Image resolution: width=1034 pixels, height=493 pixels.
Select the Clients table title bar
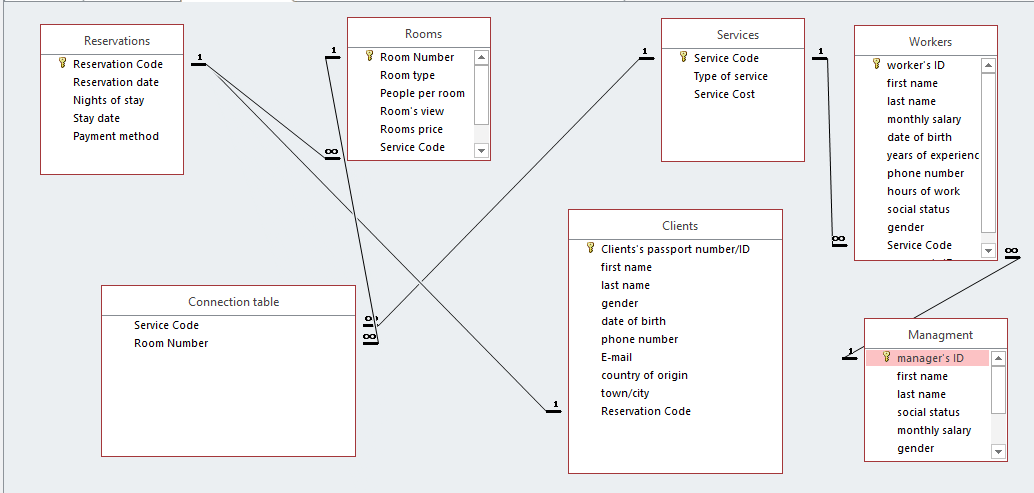(675, 226)
